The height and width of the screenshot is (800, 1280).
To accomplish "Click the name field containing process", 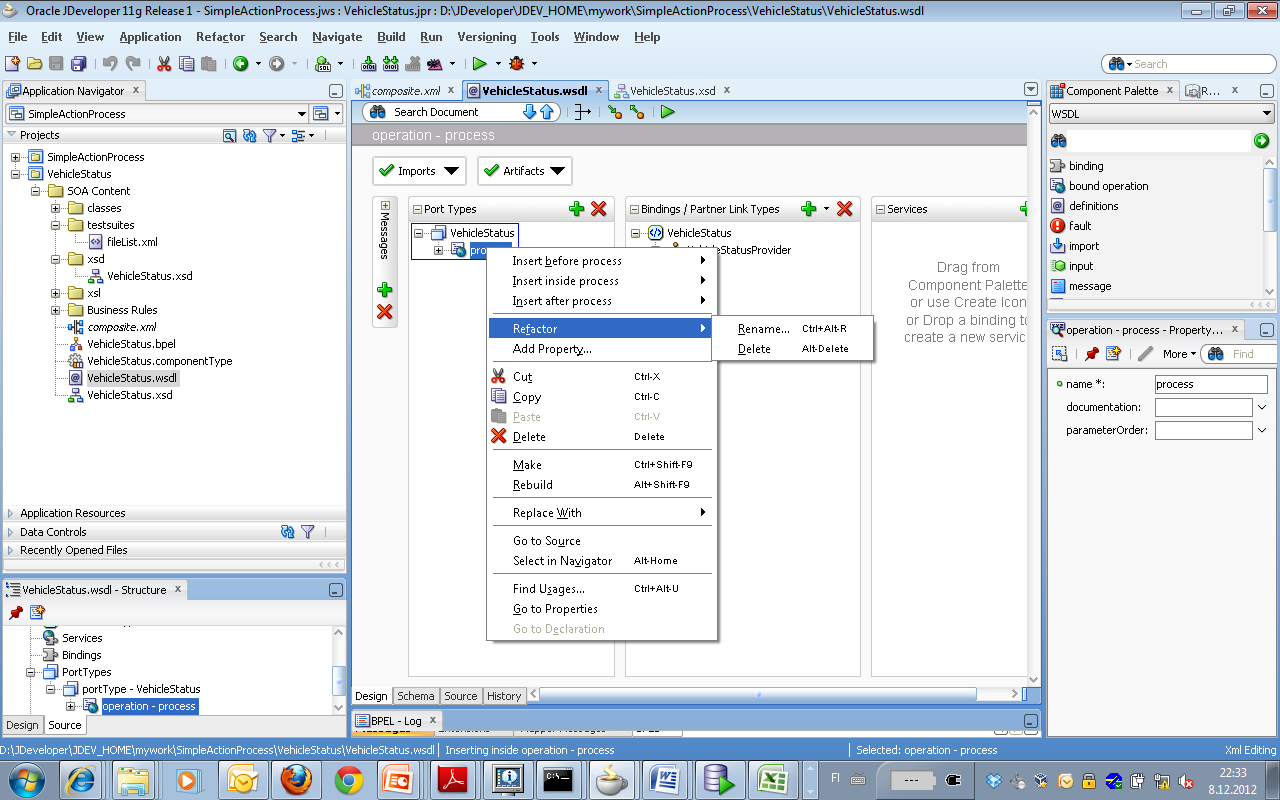I will [1211, 384].
